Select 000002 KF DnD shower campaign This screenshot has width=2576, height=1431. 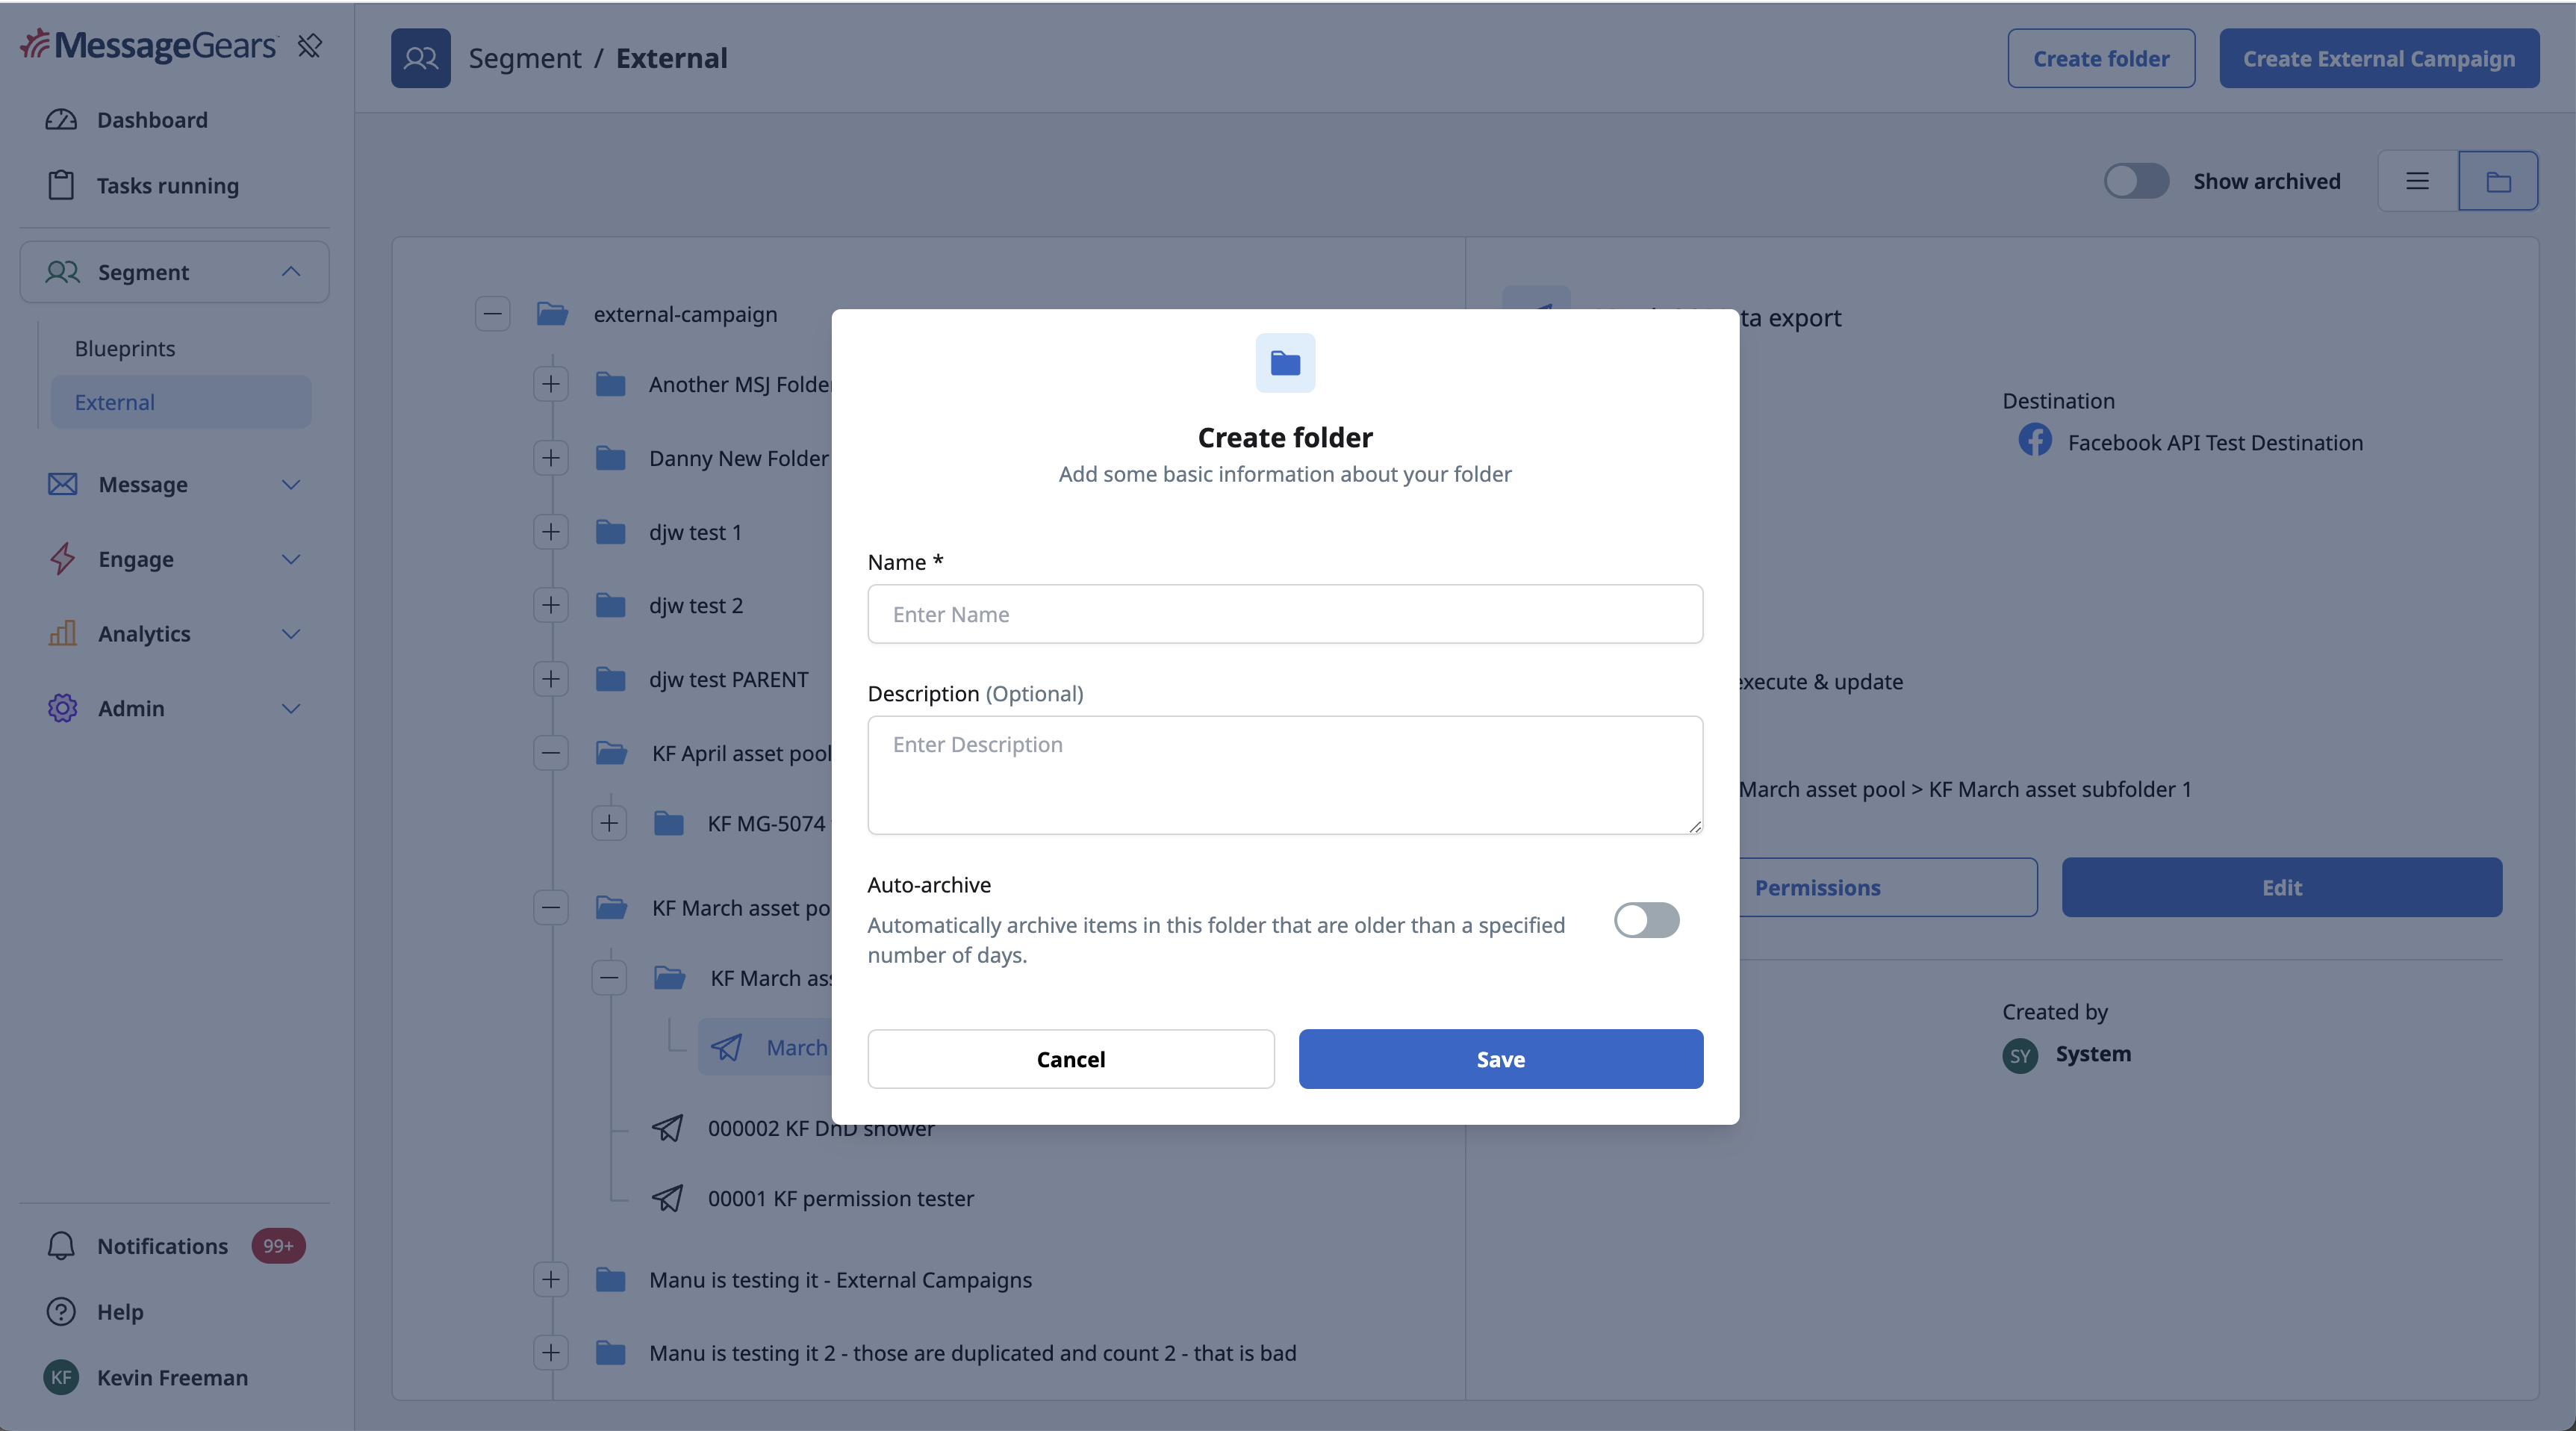821,1128
